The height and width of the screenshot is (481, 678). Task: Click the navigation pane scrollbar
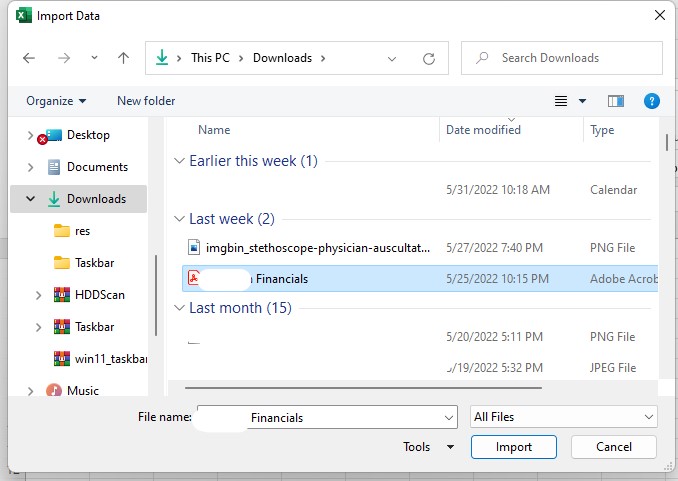156,295
